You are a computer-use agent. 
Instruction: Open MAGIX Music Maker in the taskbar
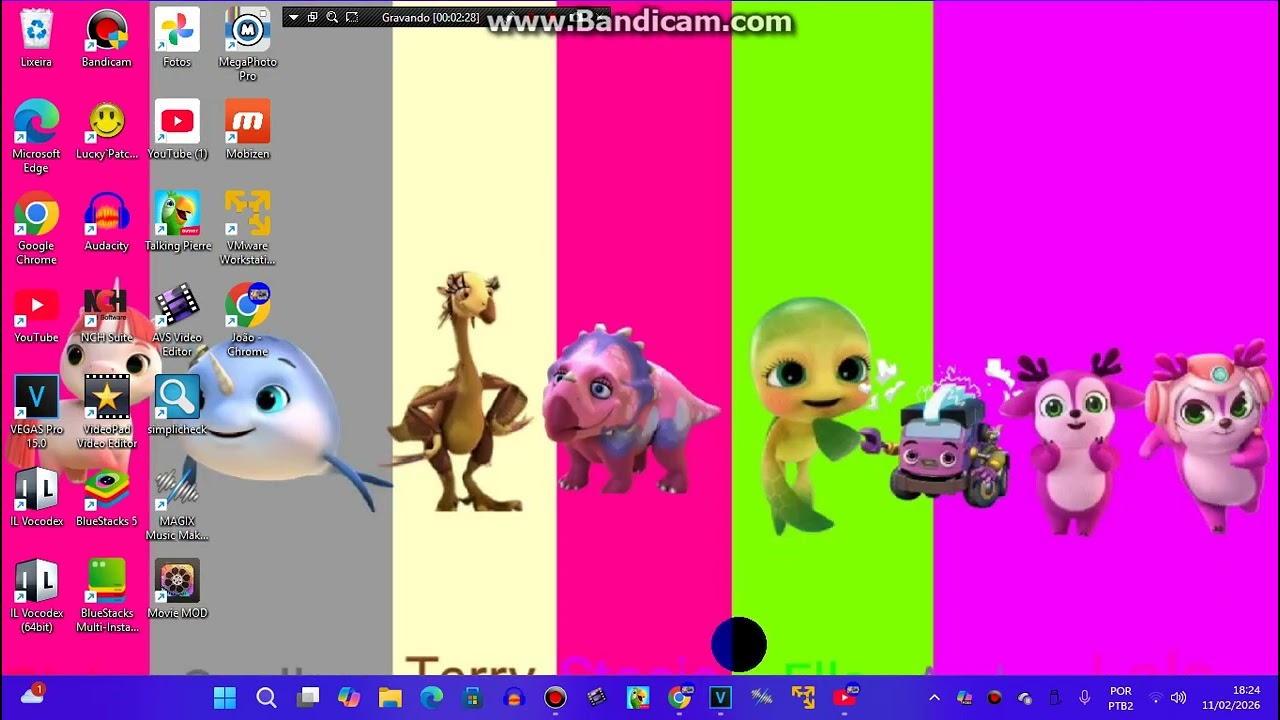click(762, 697)
